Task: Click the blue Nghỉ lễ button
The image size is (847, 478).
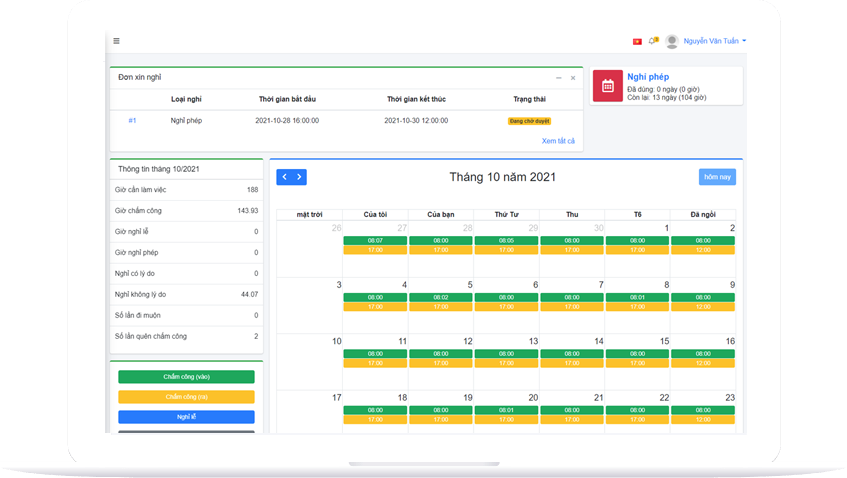Action: [x=186, y=417]
